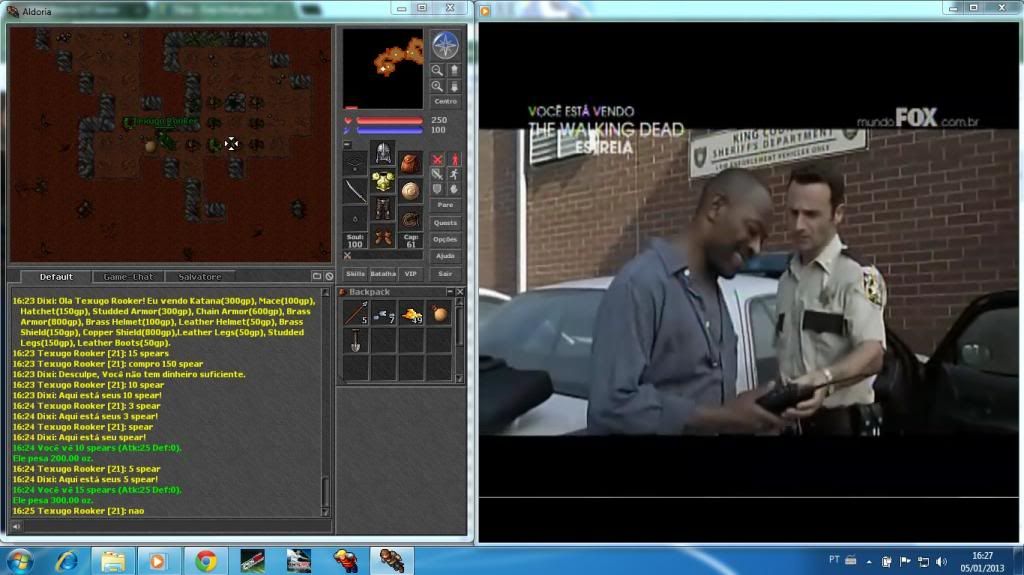Enable the shield defensive fight mode

coord(437,189)
